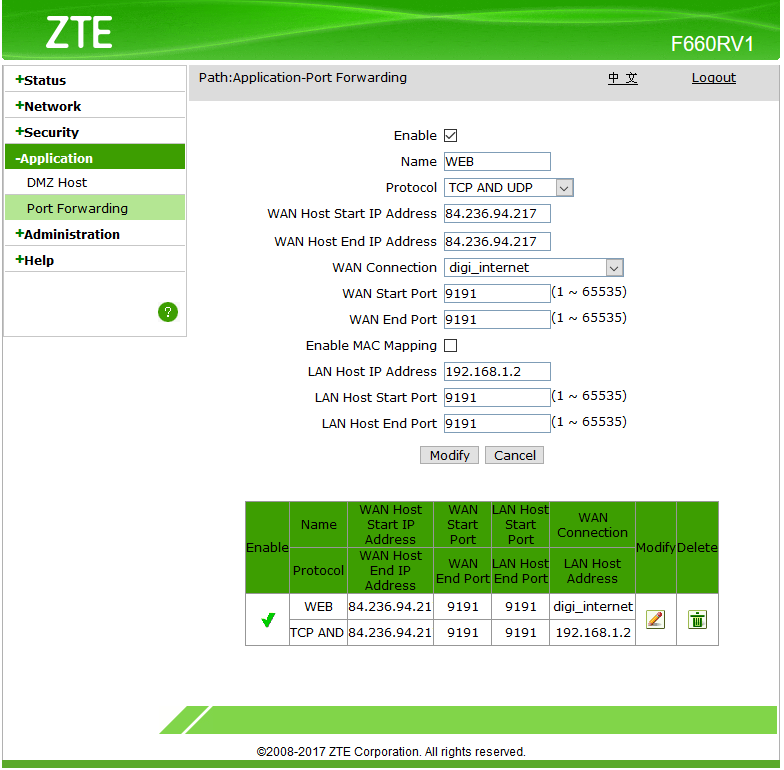Expand the Network menu
The image size is (784, 770).
pos(48,106)
